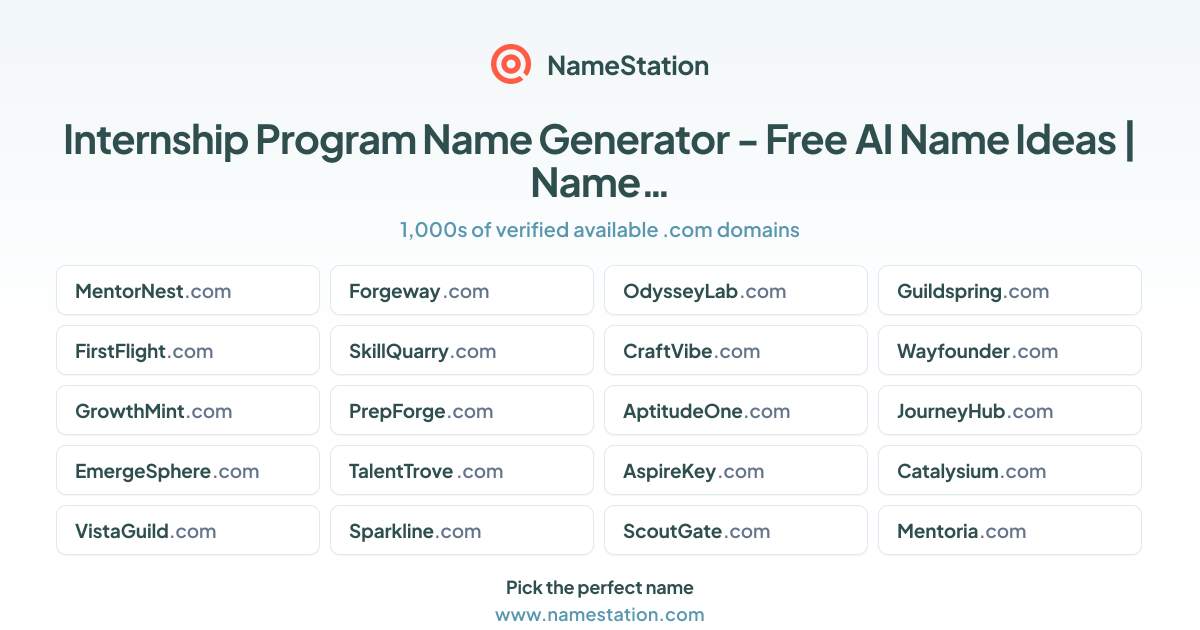Select the MentorNest.com domain card

(188, 291)
